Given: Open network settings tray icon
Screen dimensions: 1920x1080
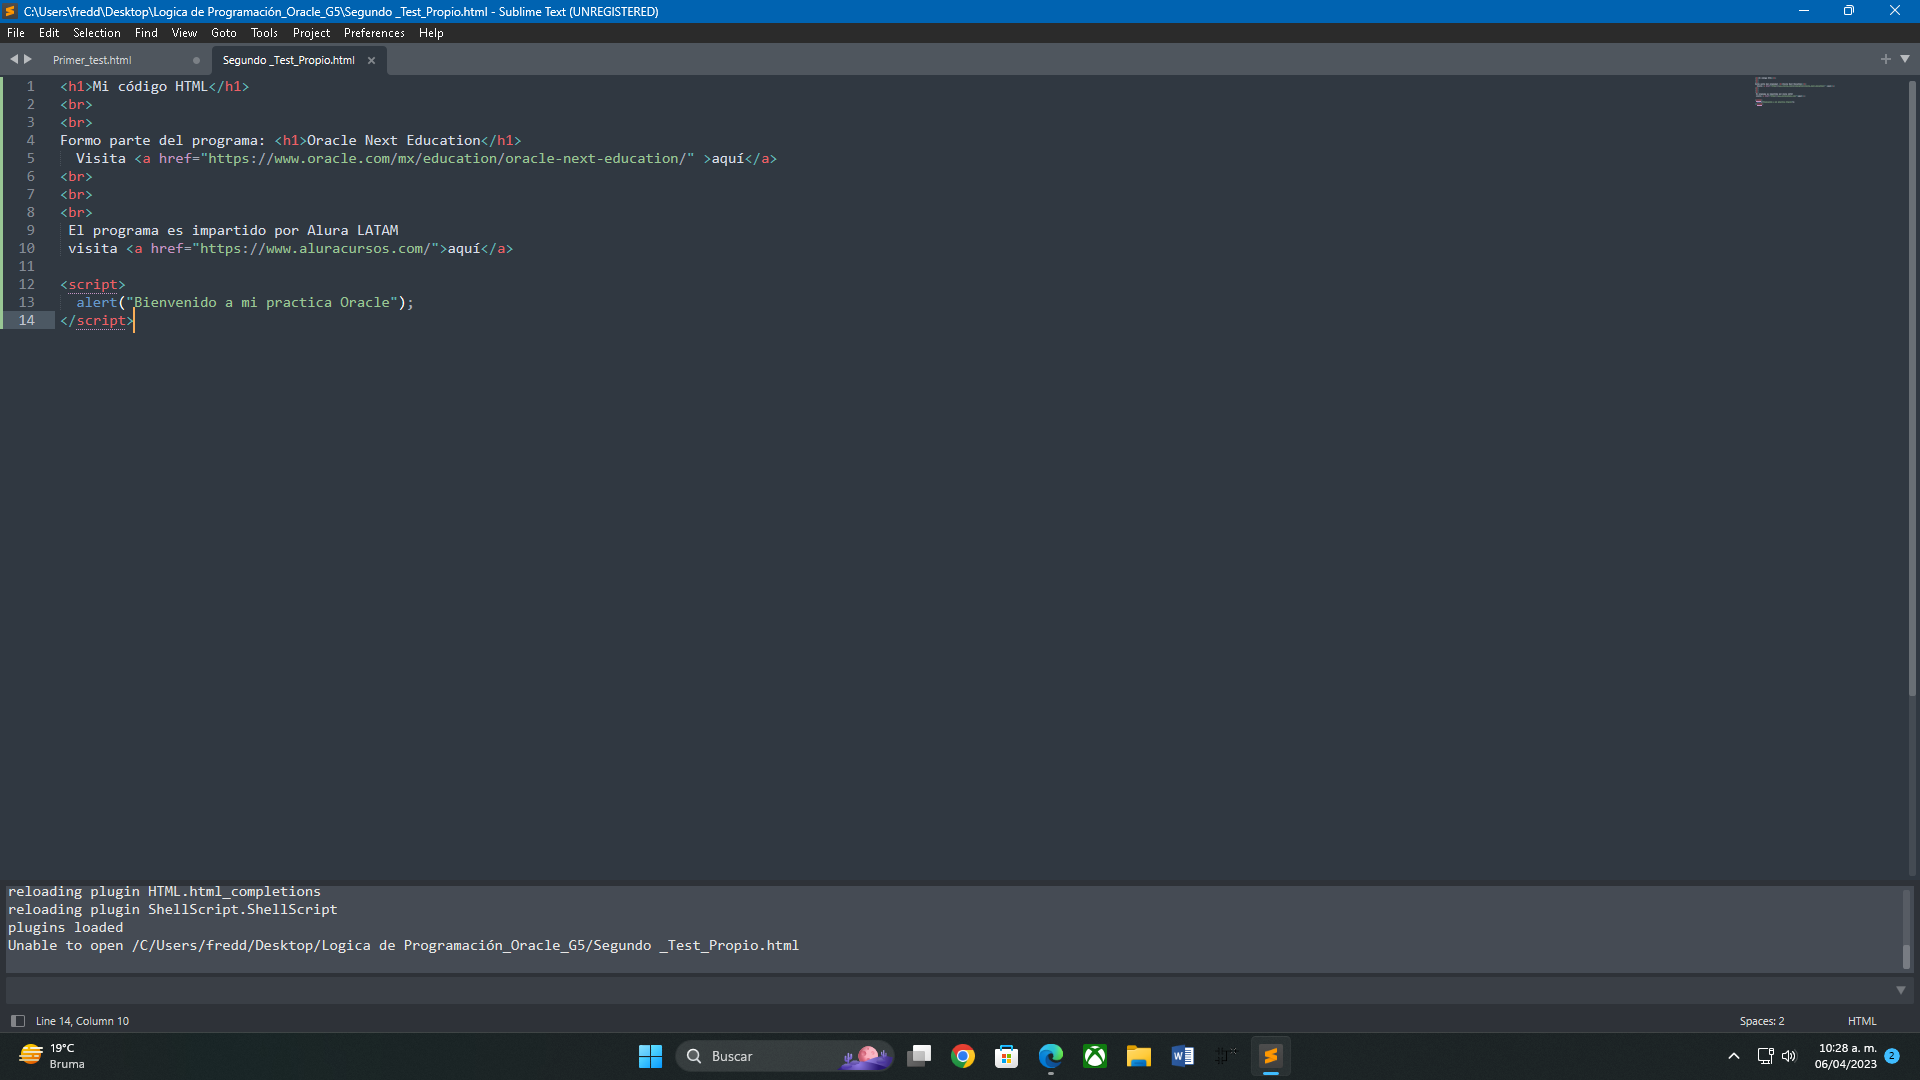Looking at the screenshot, I should (x=1765, y=1056).
